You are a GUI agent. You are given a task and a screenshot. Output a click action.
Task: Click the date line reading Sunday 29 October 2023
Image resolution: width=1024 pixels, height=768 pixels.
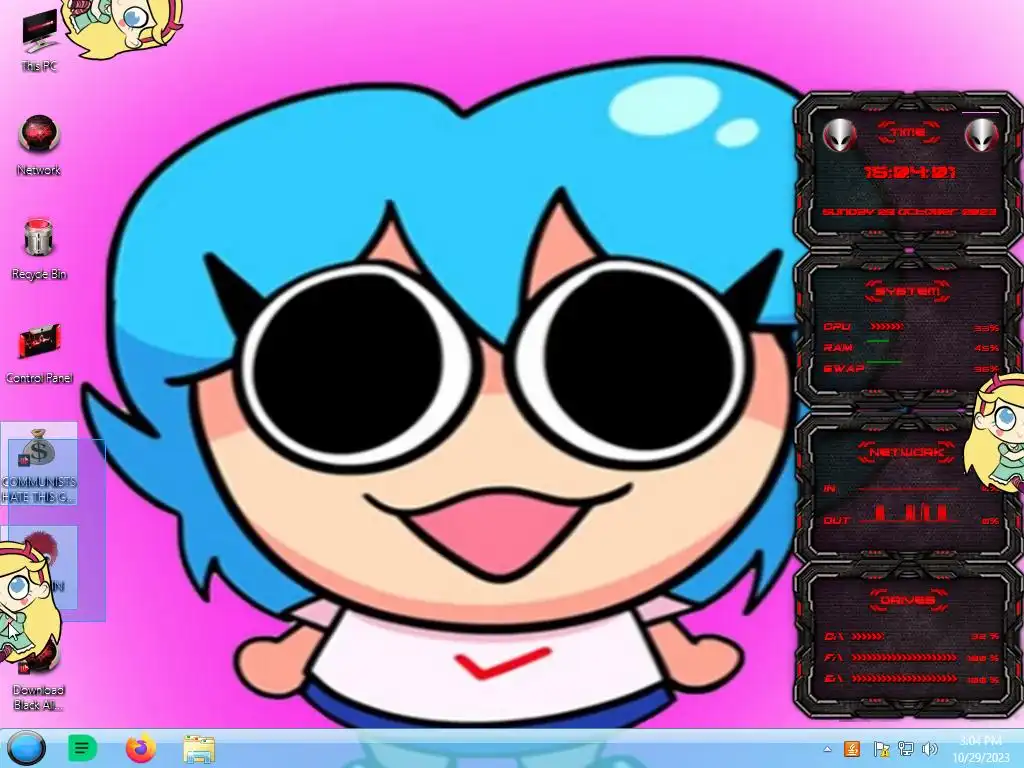click(909, 212)
